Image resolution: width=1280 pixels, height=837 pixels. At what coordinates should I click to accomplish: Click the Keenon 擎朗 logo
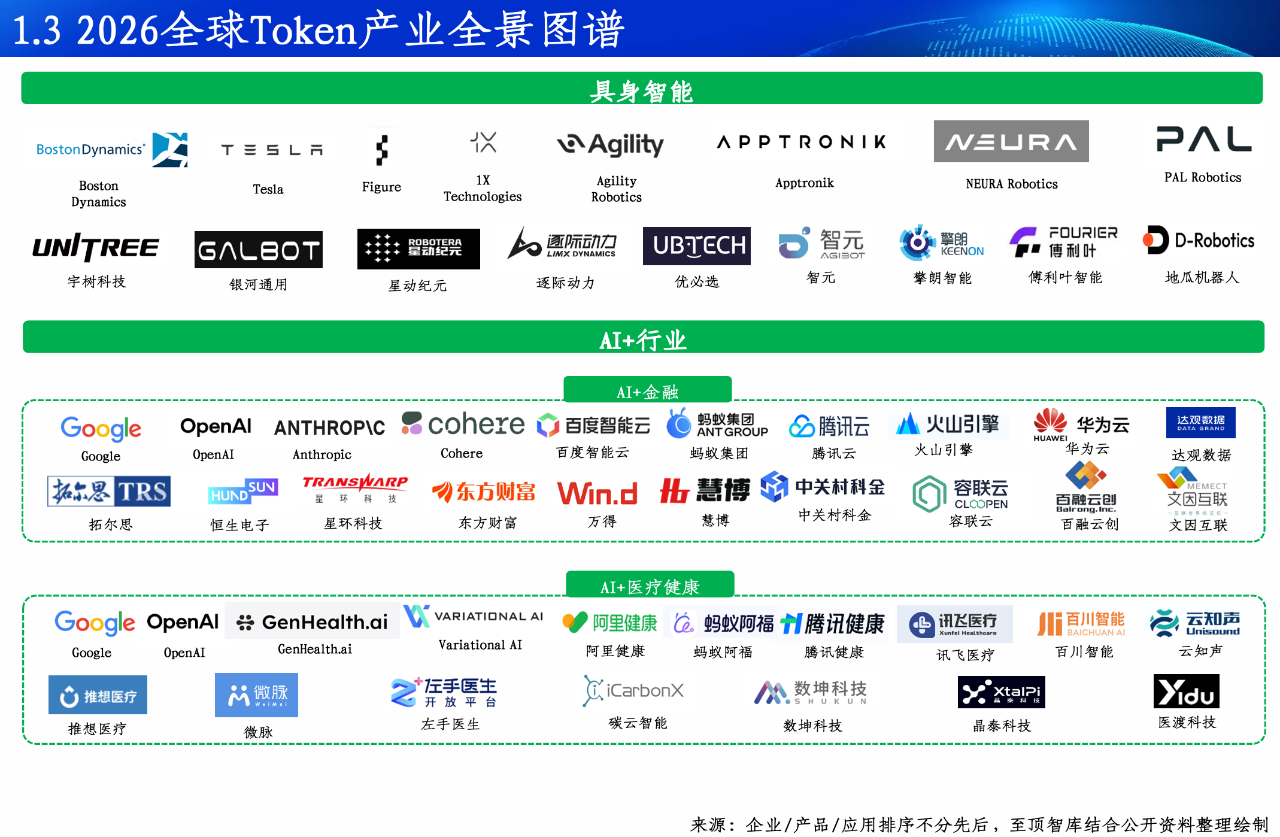[x=941, y=243]
